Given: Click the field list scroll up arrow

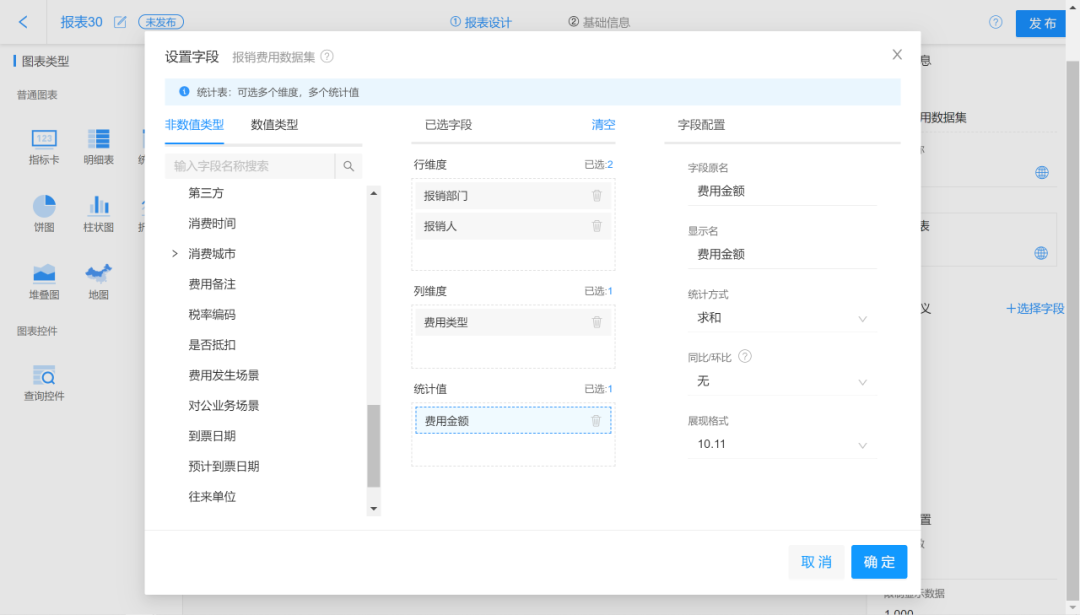Looking at the screenshot, I should (x=373, y=194).
